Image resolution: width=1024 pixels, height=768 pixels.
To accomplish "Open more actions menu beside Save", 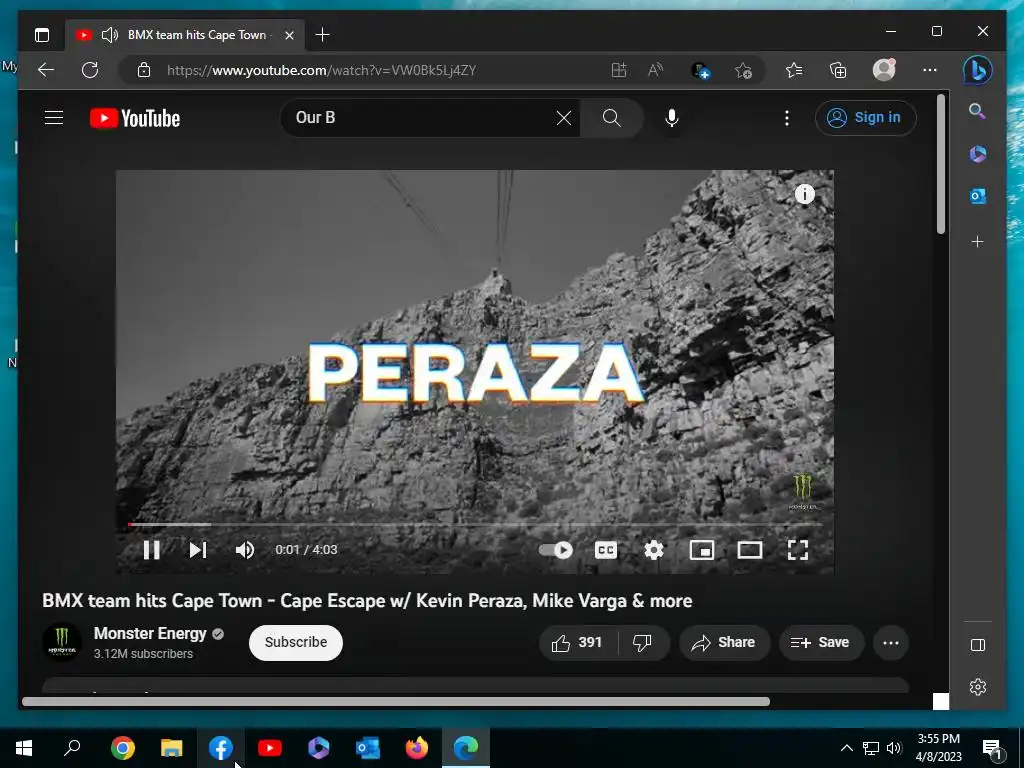I will point(891,643).
